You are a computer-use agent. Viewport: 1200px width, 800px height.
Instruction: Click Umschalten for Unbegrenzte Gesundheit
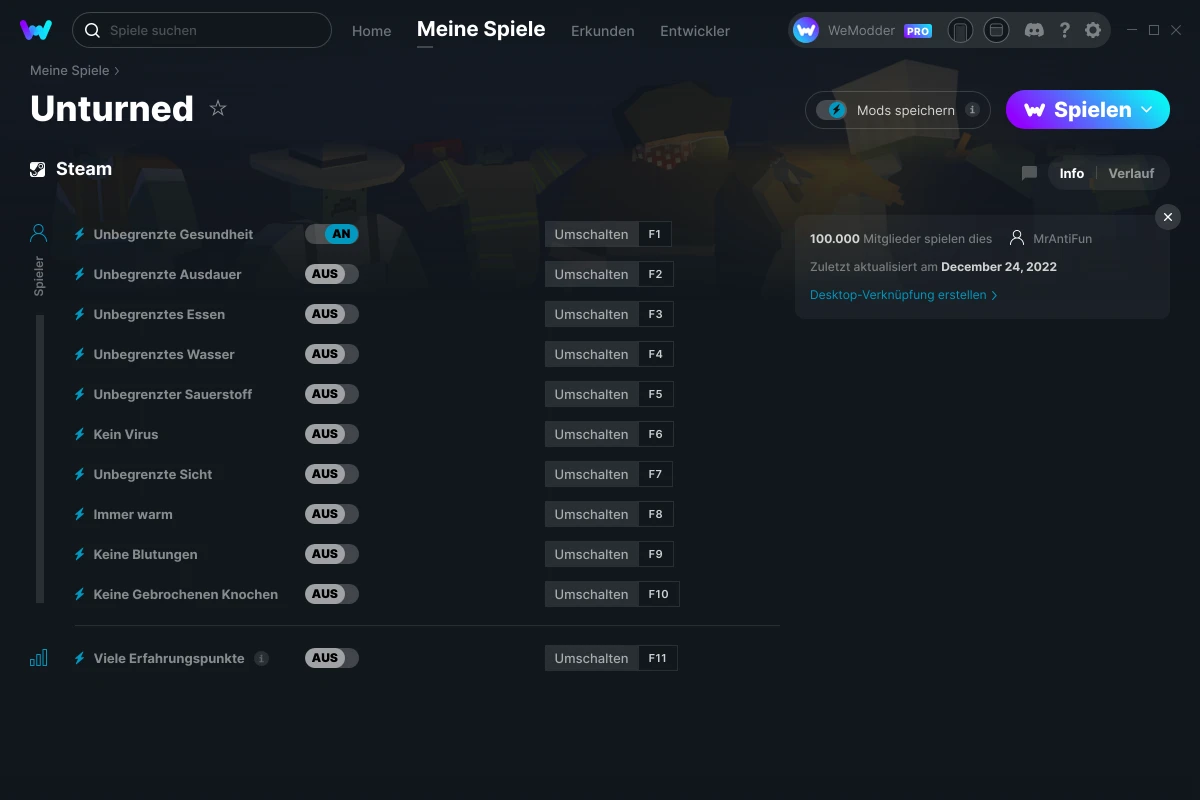(592, 234)
